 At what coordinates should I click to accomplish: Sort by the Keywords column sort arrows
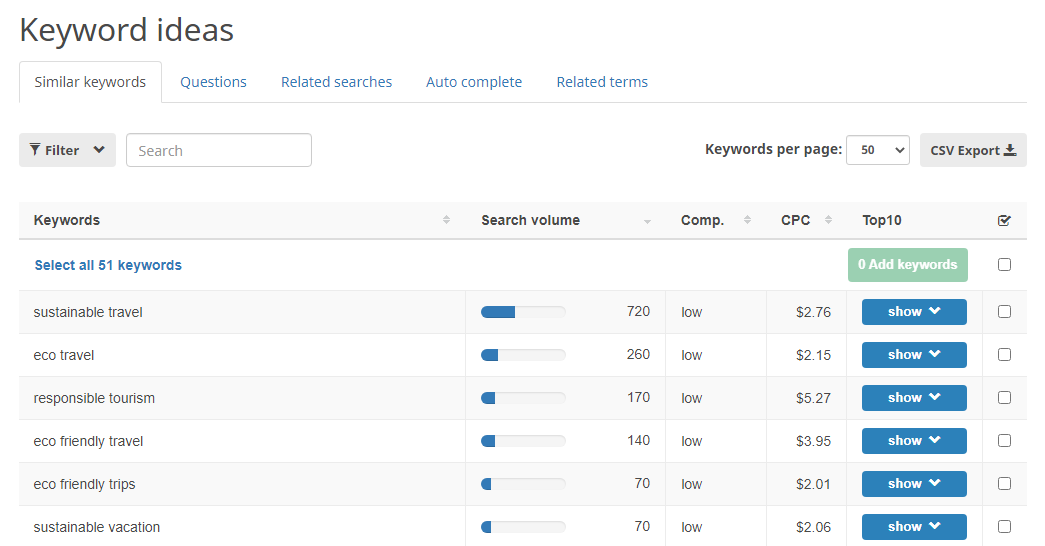click(x=447, y=220)
